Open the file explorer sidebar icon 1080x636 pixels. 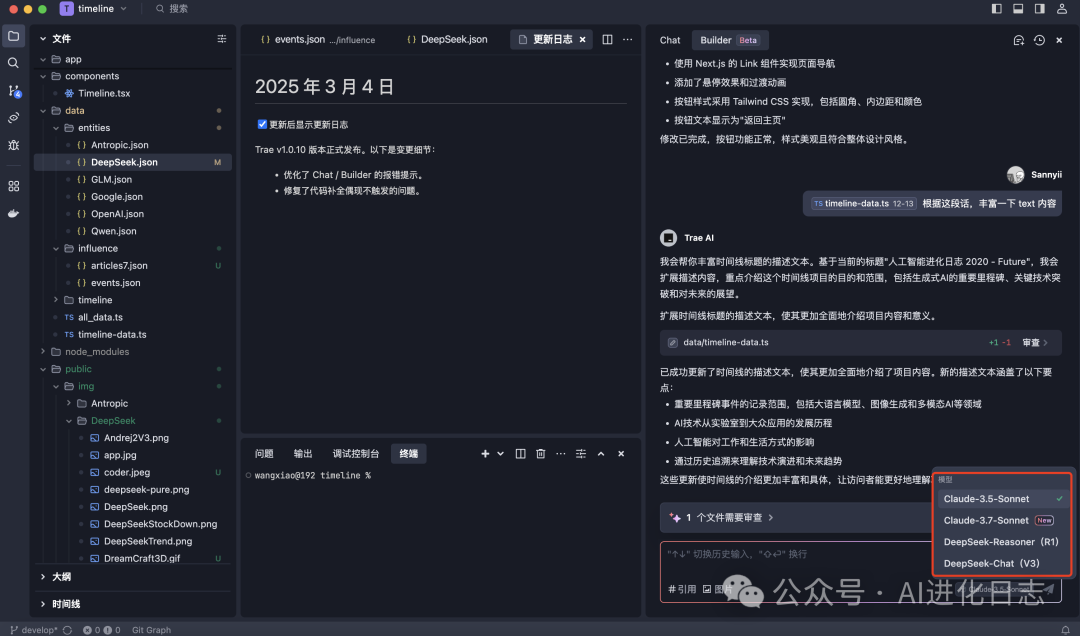[14, 36]
